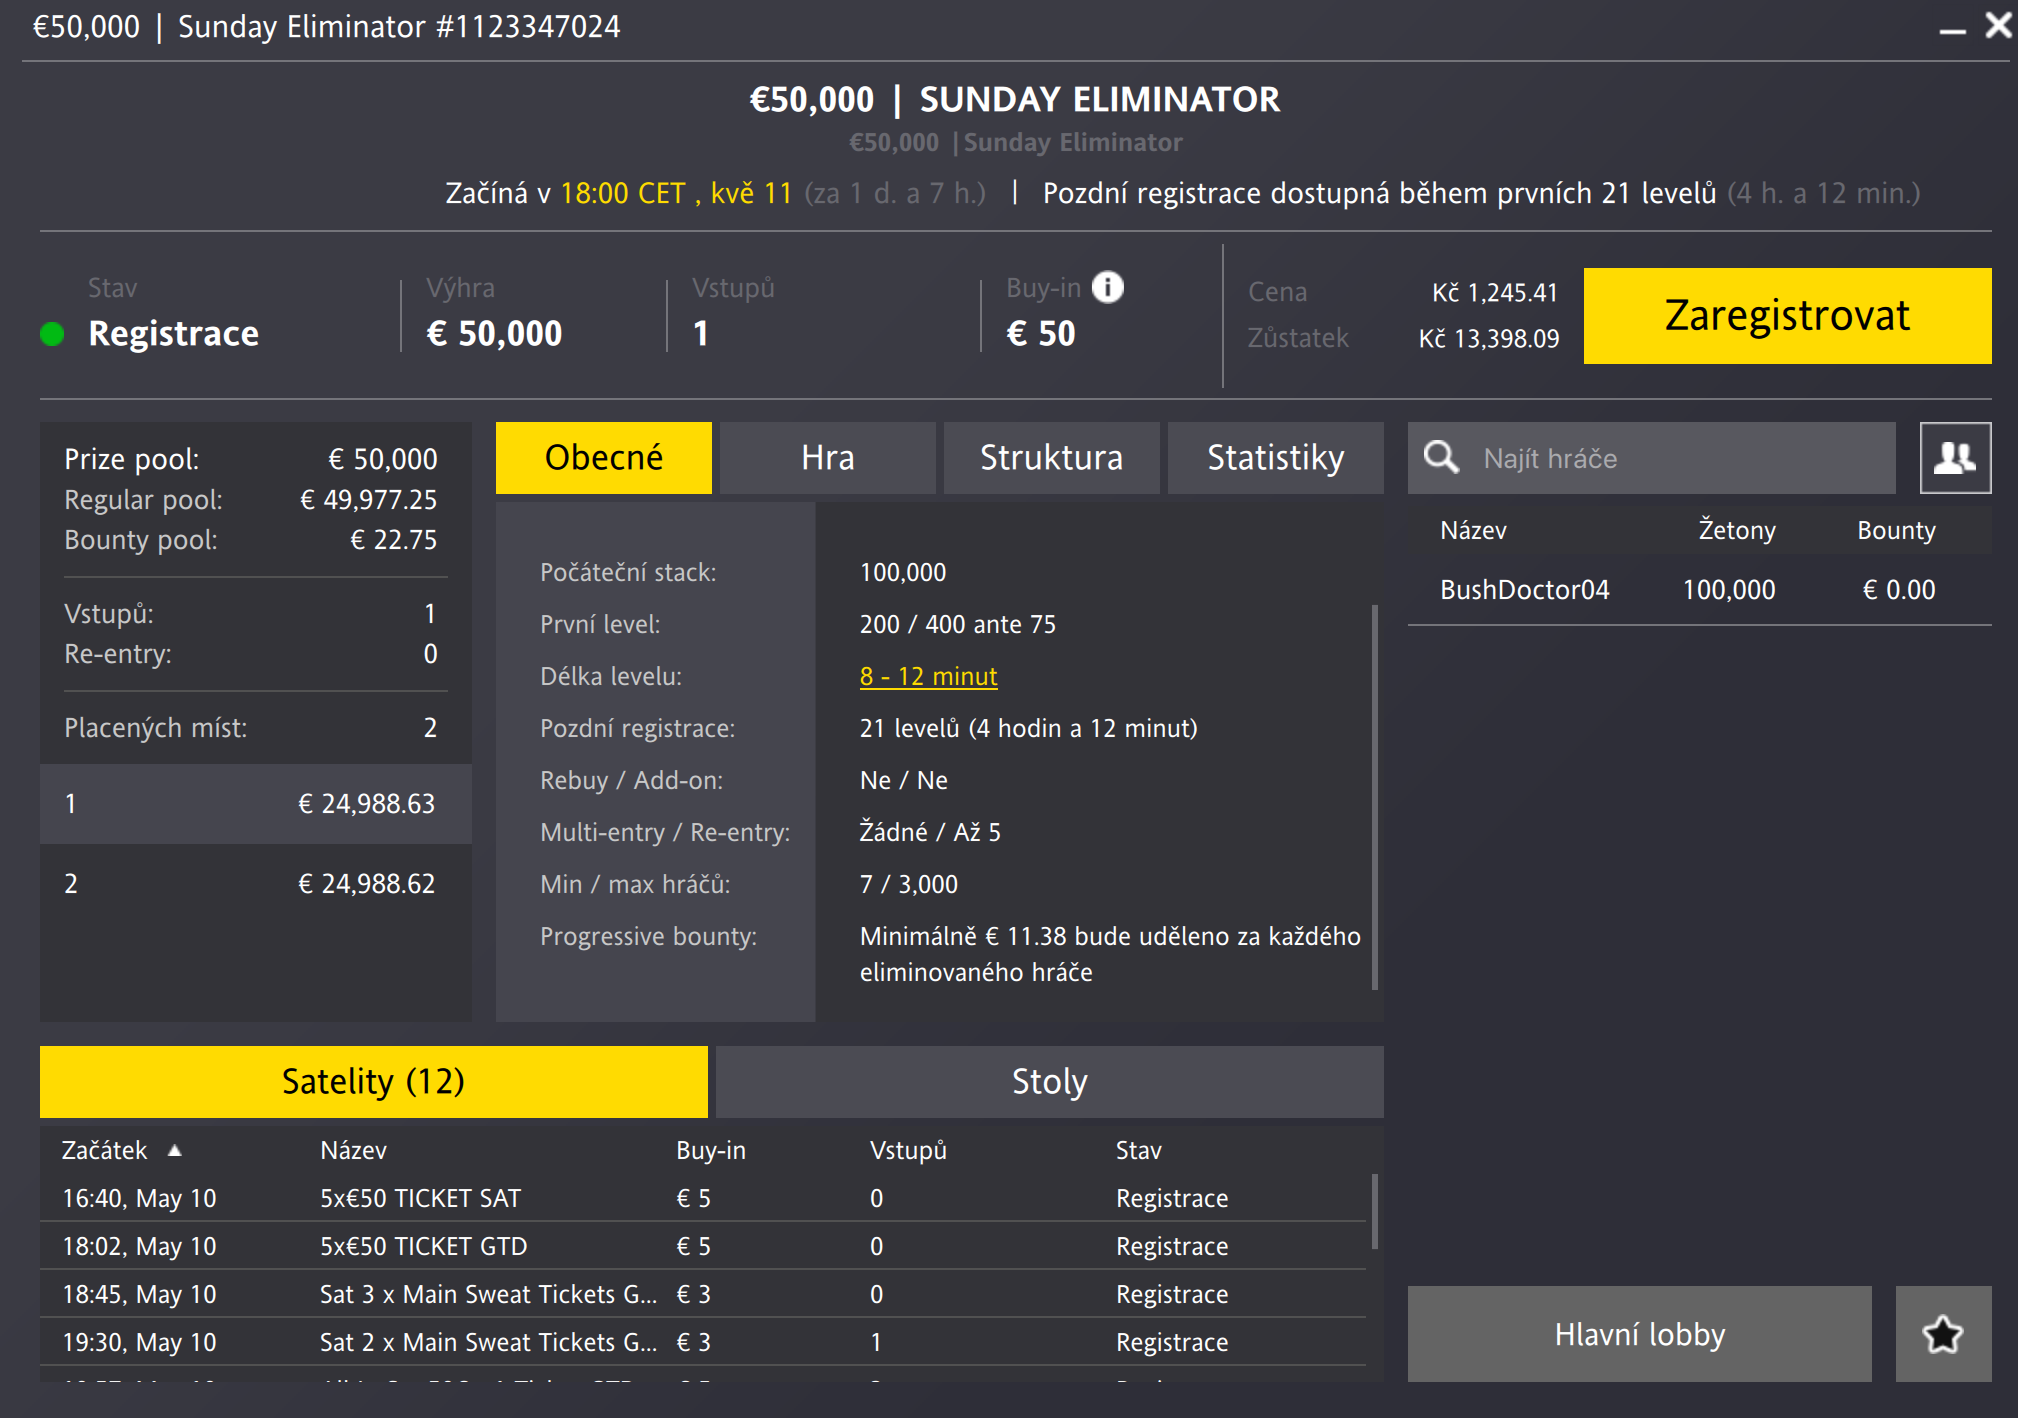2018x1418 pixels.
Task: Select player BushDoctor04 in the player list
Action: (x=1524, y=589)
